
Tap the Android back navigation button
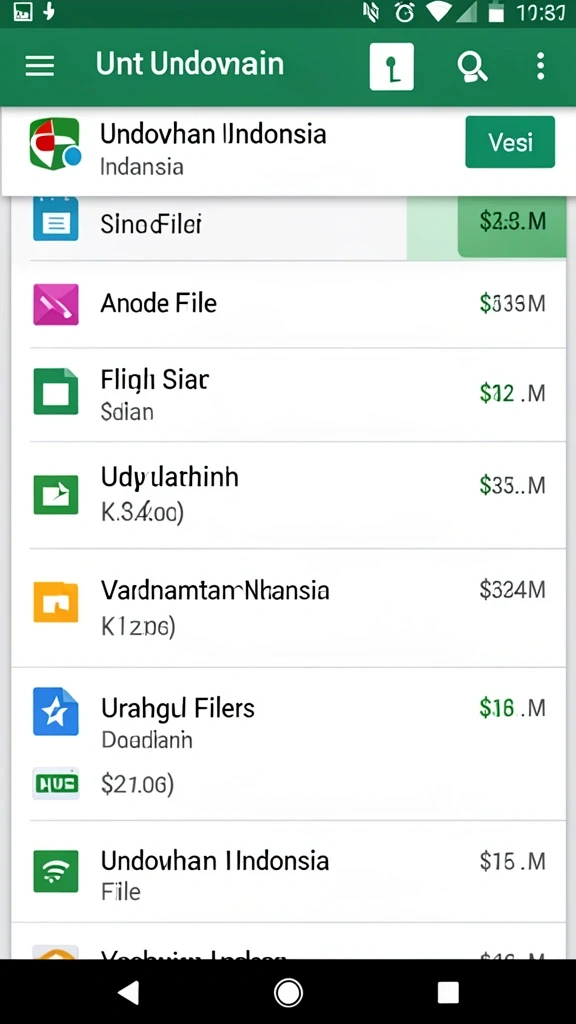129,993
